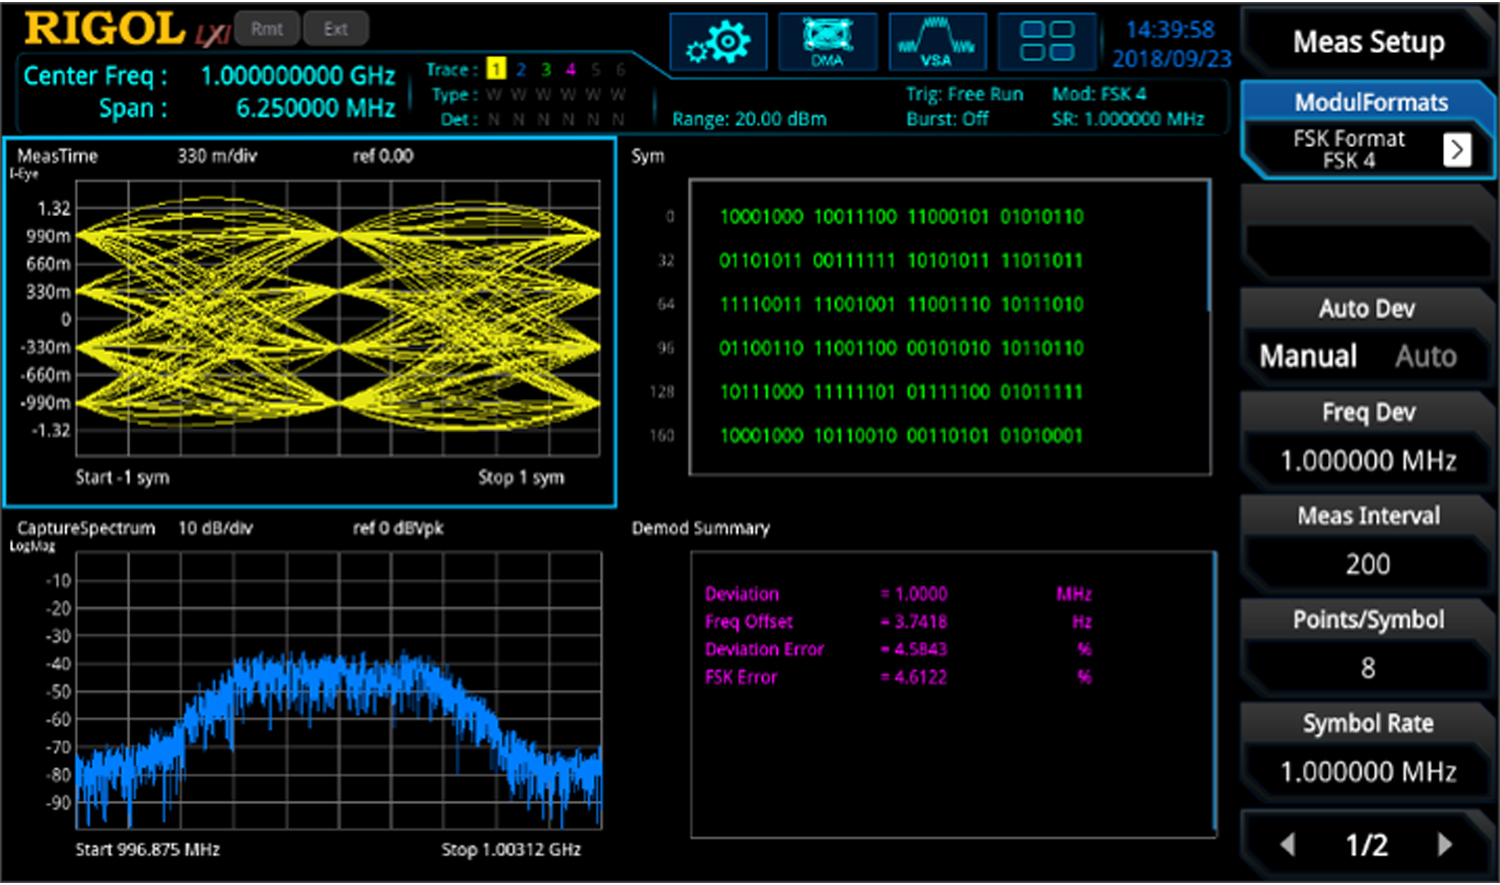
Task: Open the Symbol Rate entry field
Action: (x=1367, y=771)
